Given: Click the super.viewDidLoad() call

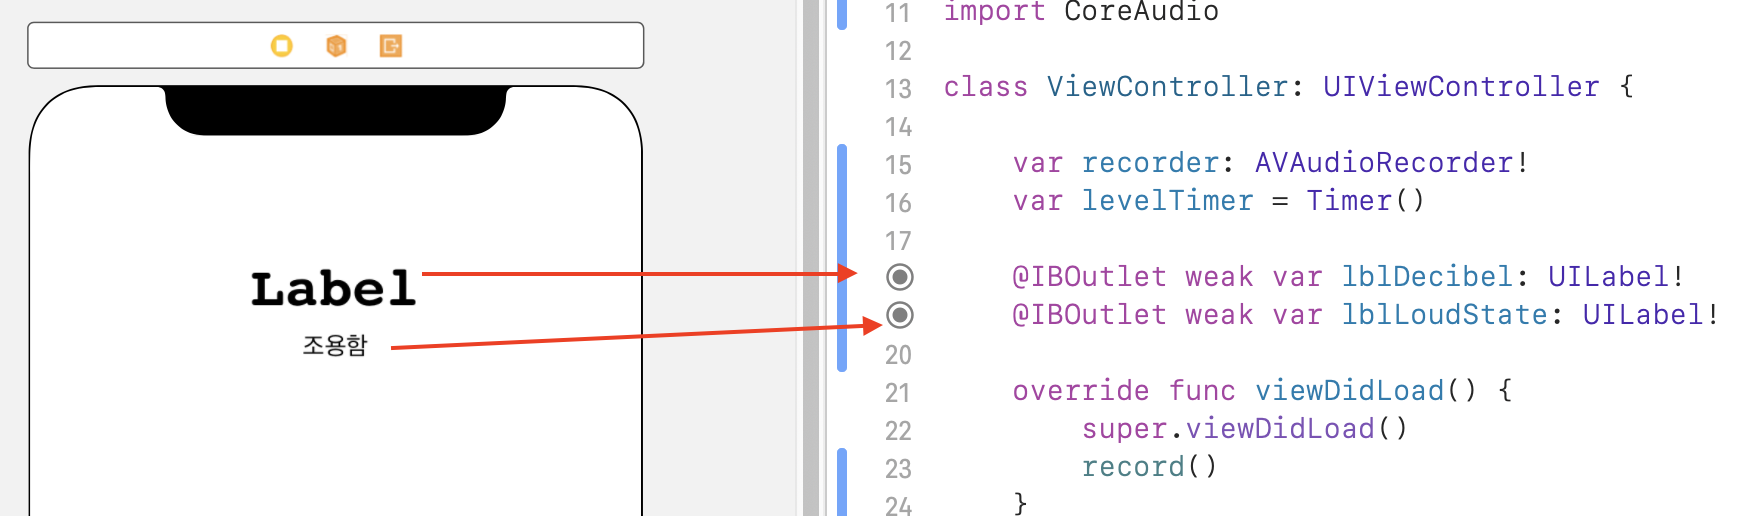Looking at the screenshot, I should point(1244,429).
